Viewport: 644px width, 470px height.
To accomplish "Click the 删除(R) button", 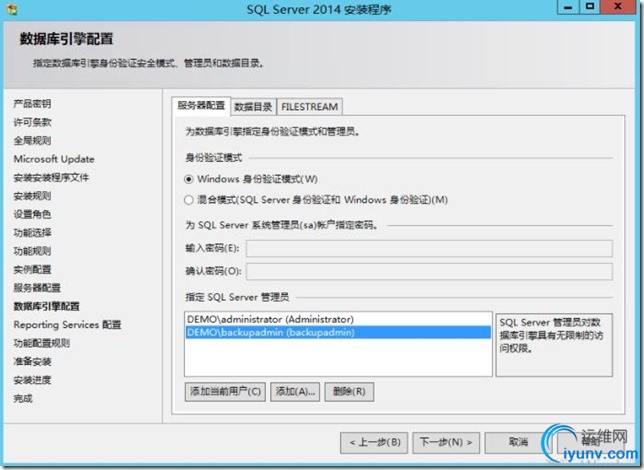I will (x=349, y=392).
